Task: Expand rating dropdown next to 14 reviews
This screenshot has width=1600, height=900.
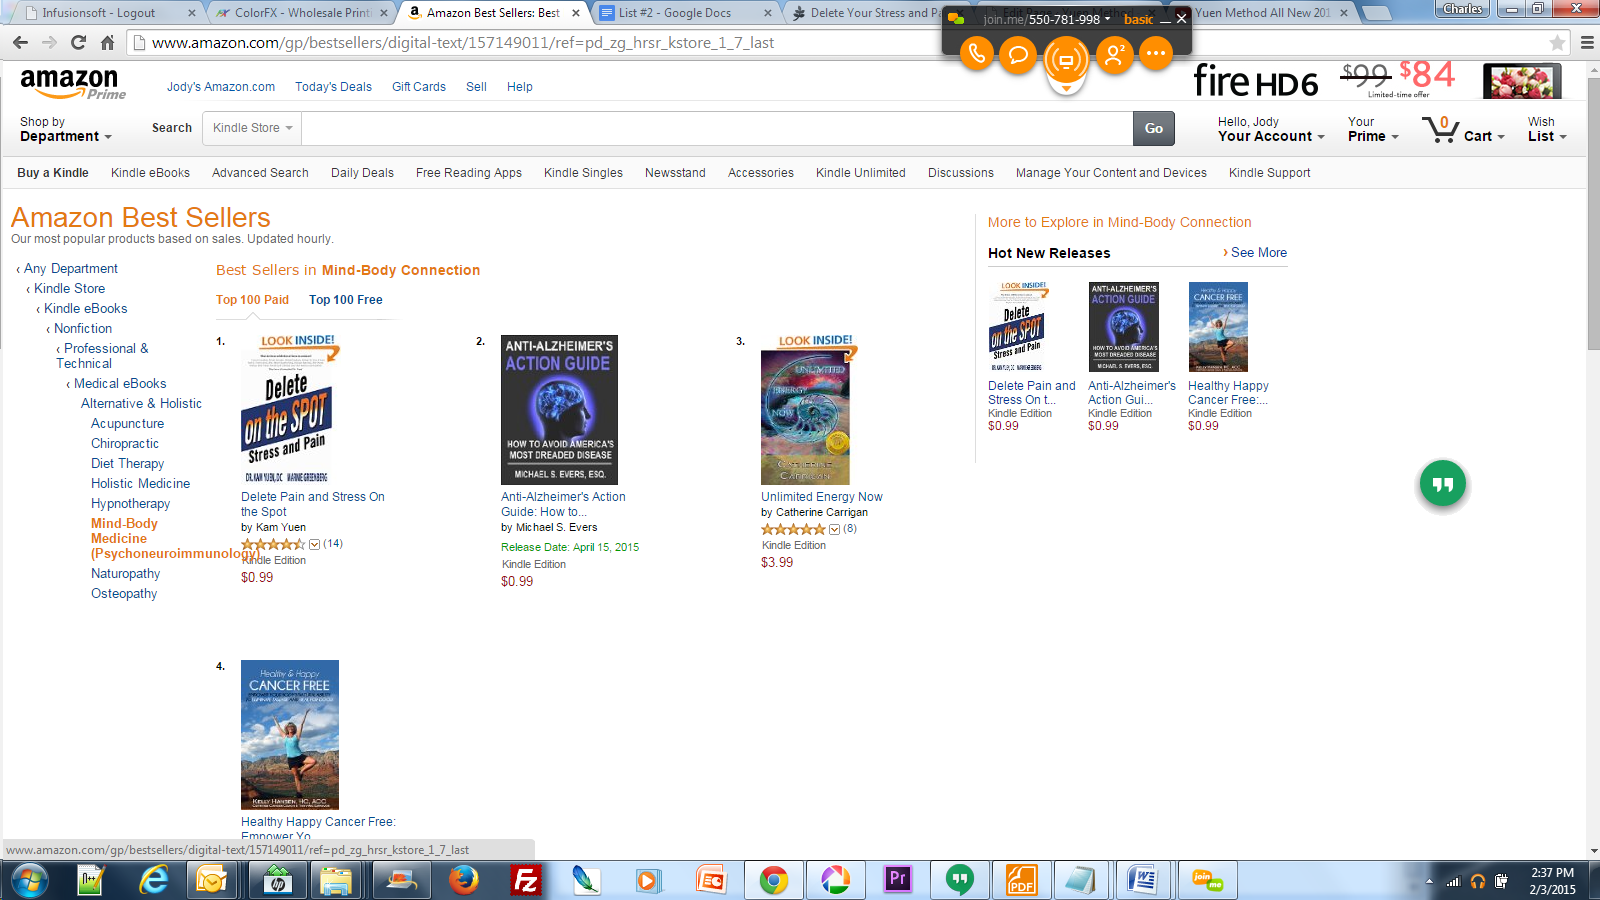Action: point(314,545)
